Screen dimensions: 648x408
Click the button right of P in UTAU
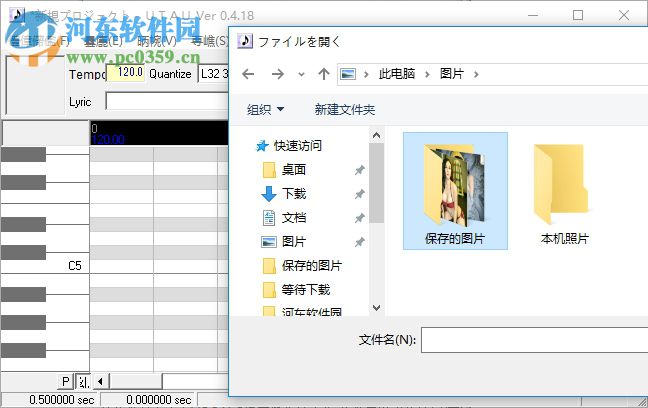[83, 382]
